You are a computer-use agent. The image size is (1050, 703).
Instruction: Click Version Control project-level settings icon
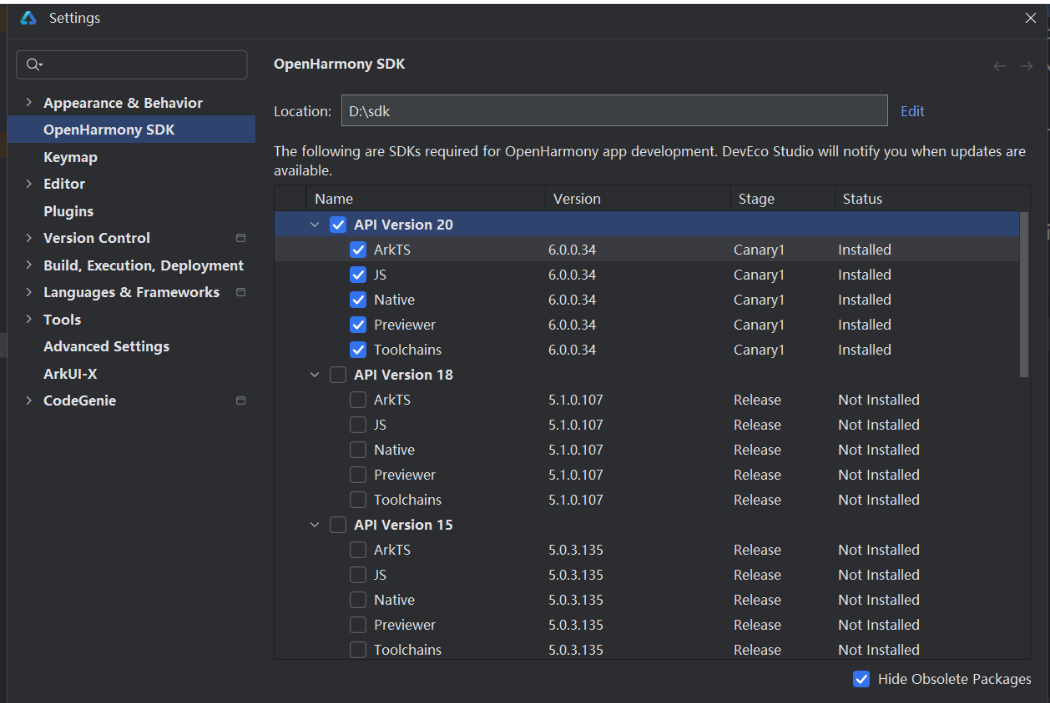pos(240,238)
